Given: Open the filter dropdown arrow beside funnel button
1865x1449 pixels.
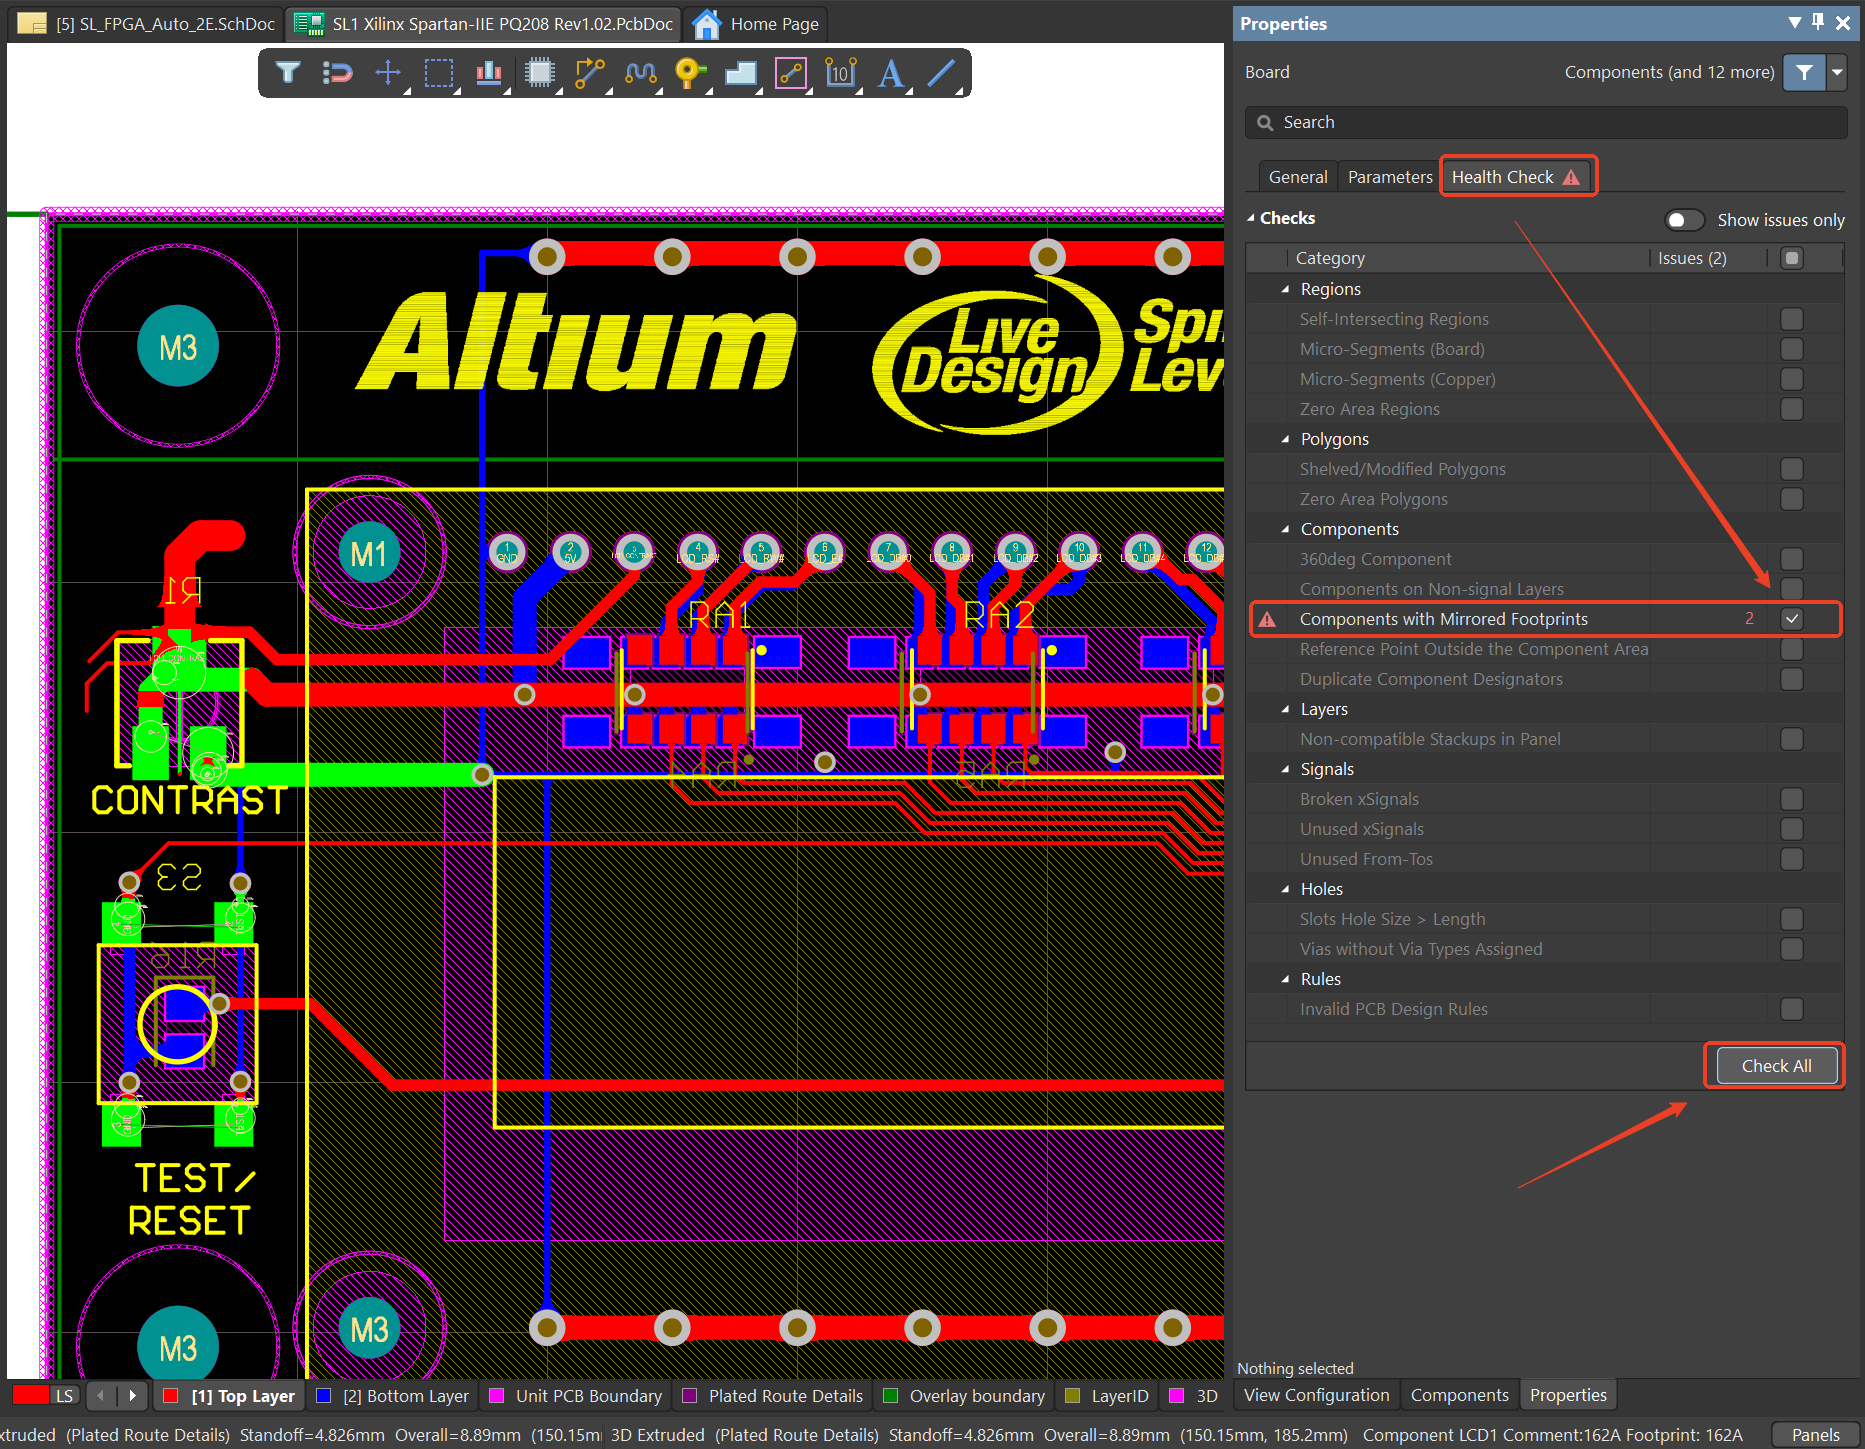Looking at the screenshot, I should point(1837,72).
